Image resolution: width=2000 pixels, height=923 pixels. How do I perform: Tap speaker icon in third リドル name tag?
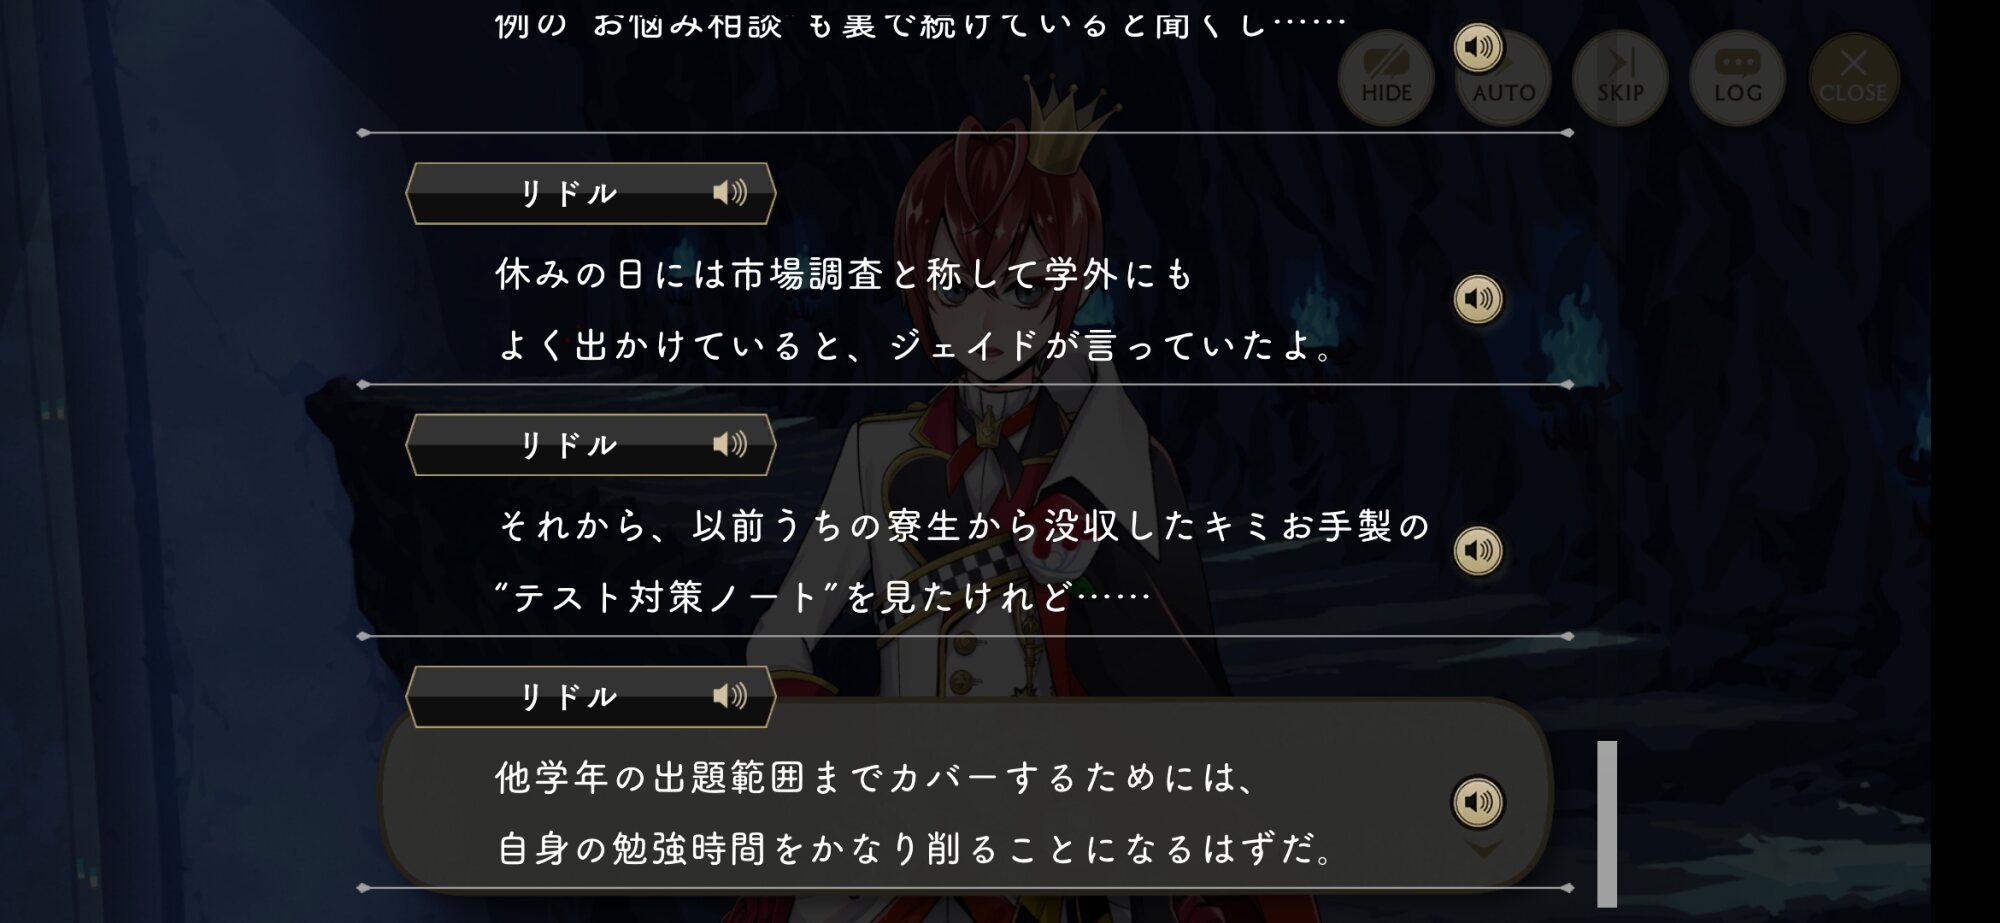pos(730,696)
